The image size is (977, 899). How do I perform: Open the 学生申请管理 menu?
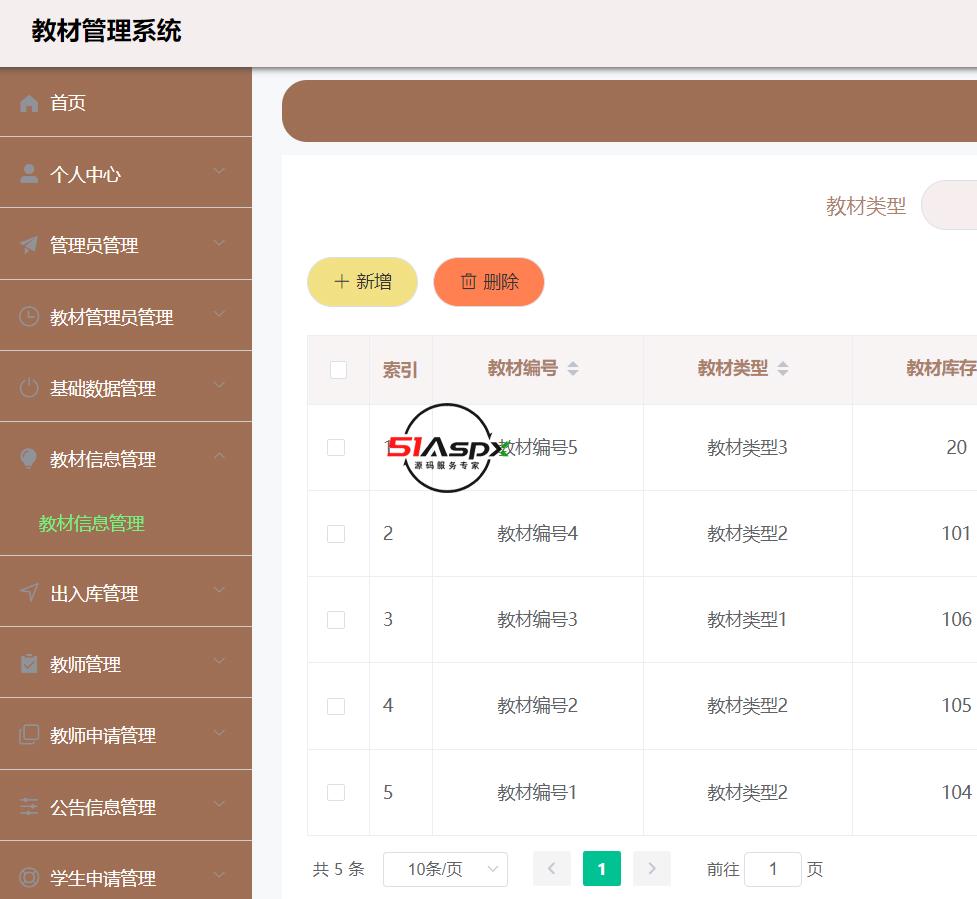pos(126,871)
